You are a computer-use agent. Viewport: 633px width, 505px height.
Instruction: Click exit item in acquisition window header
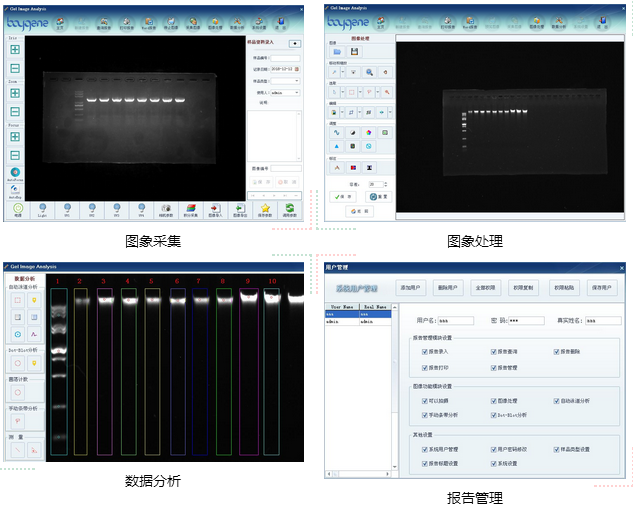point(281,23)
